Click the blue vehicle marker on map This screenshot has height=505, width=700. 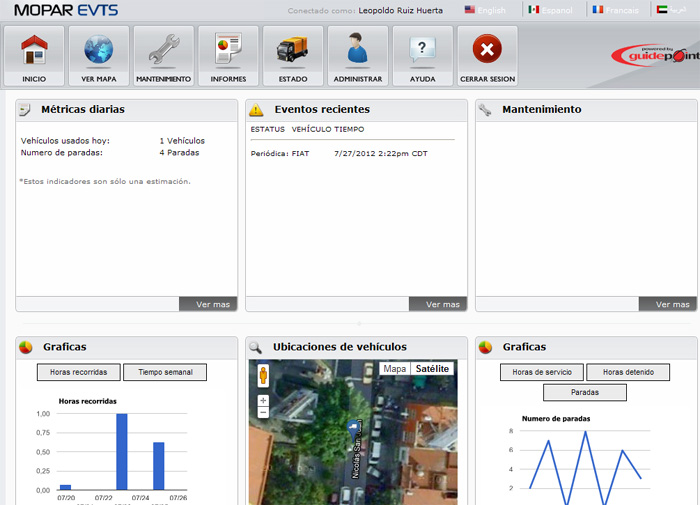pos(353,432)
